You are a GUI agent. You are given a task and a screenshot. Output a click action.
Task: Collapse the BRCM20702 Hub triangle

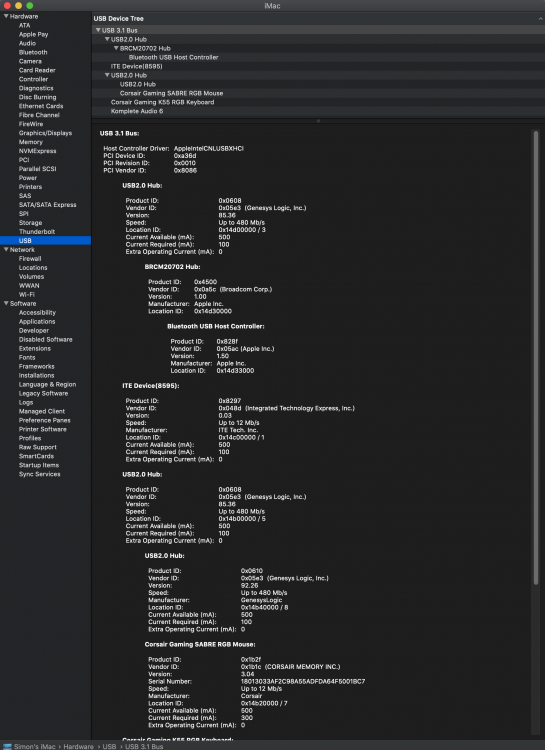click(116, 48)
